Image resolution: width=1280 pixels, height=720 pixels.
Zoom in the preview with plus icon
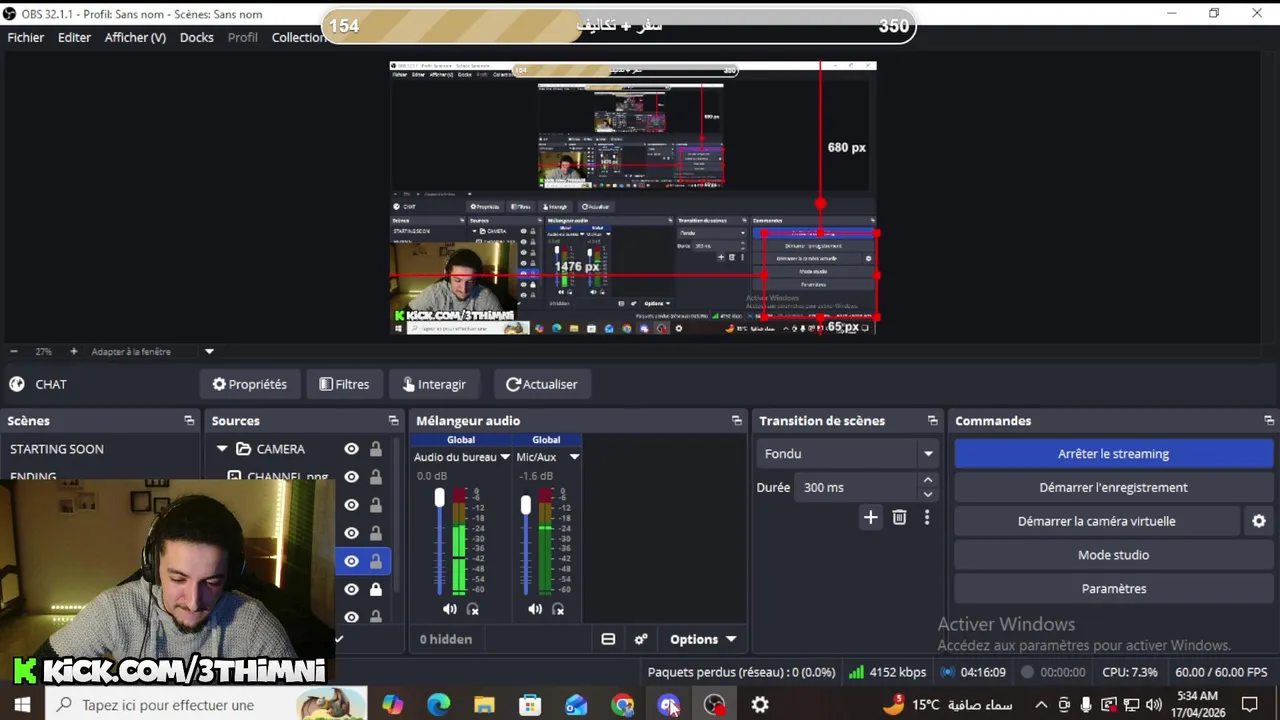(x=73, y=352)
